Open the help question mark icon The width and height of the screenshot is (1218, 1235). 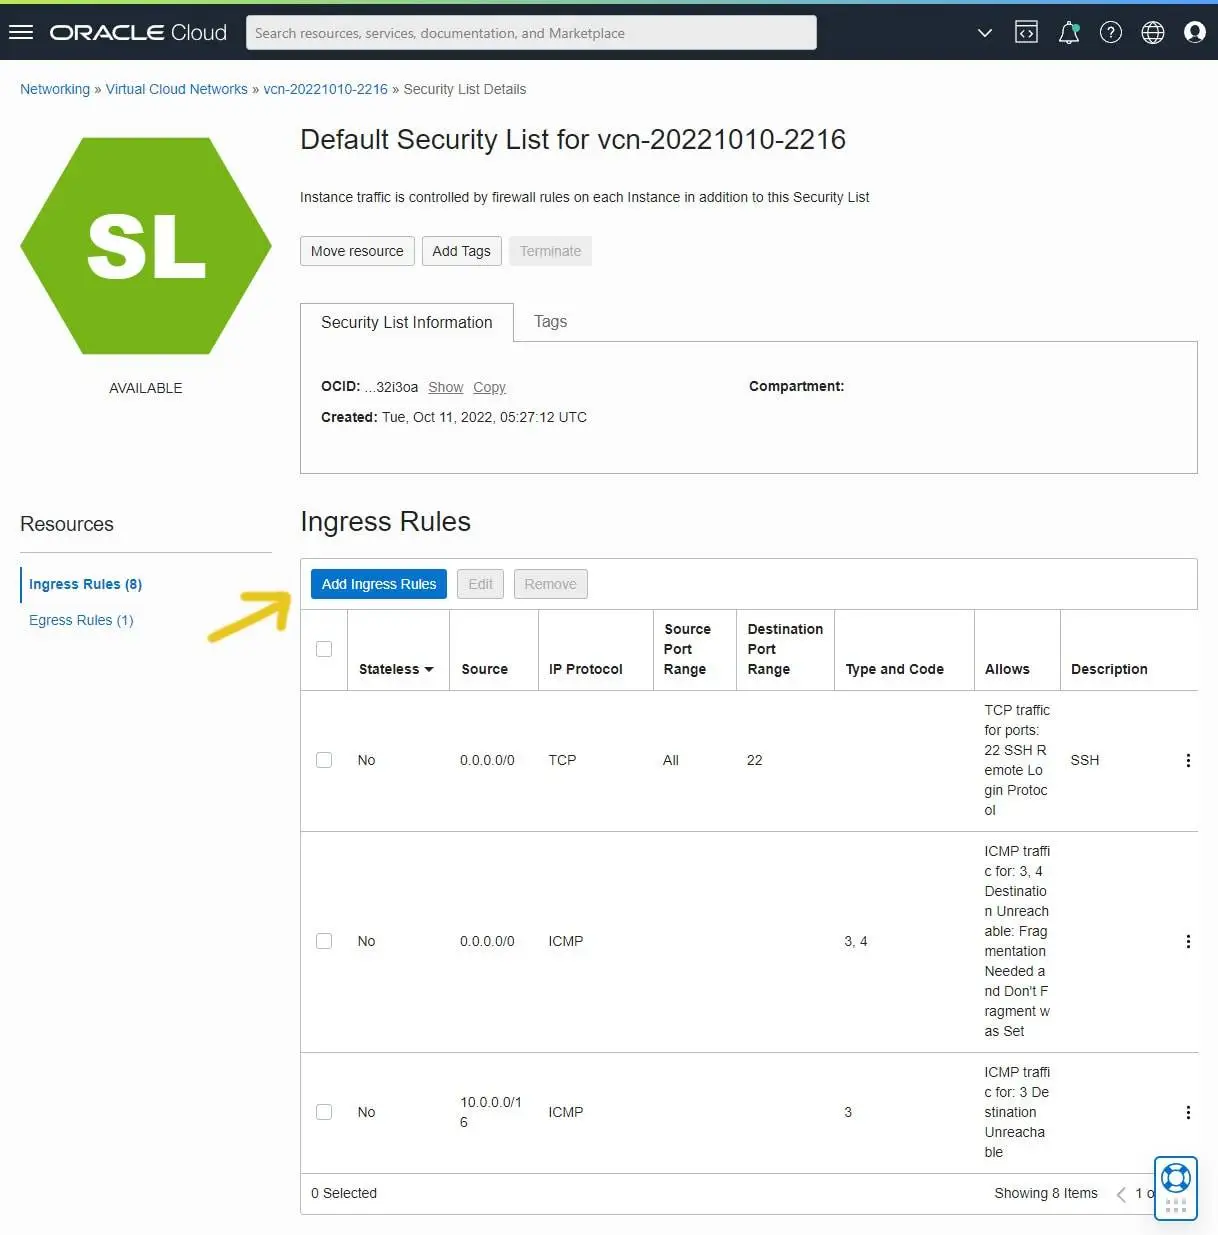(x=1111, y=33)
